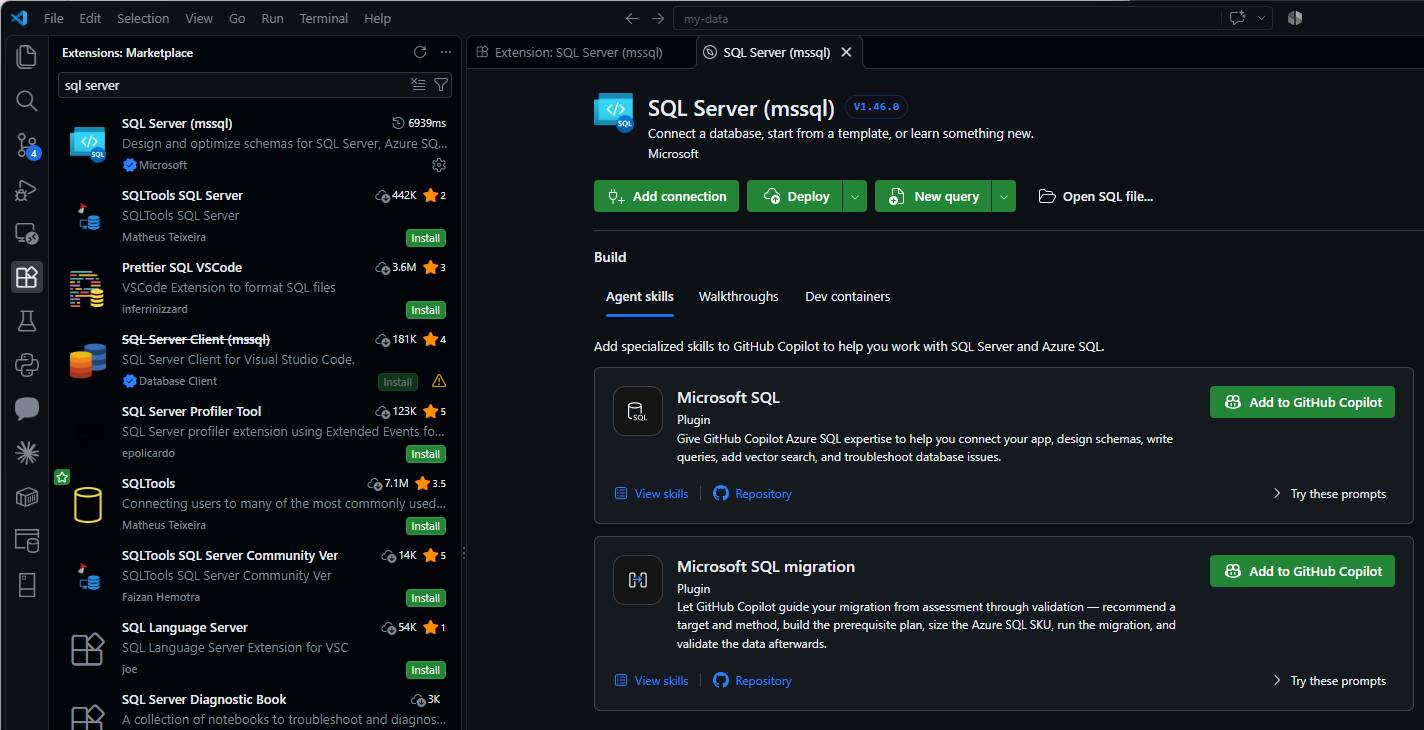Click the gray hexagon title bar icon
1424x730 pixels.
click(1295, 18)
